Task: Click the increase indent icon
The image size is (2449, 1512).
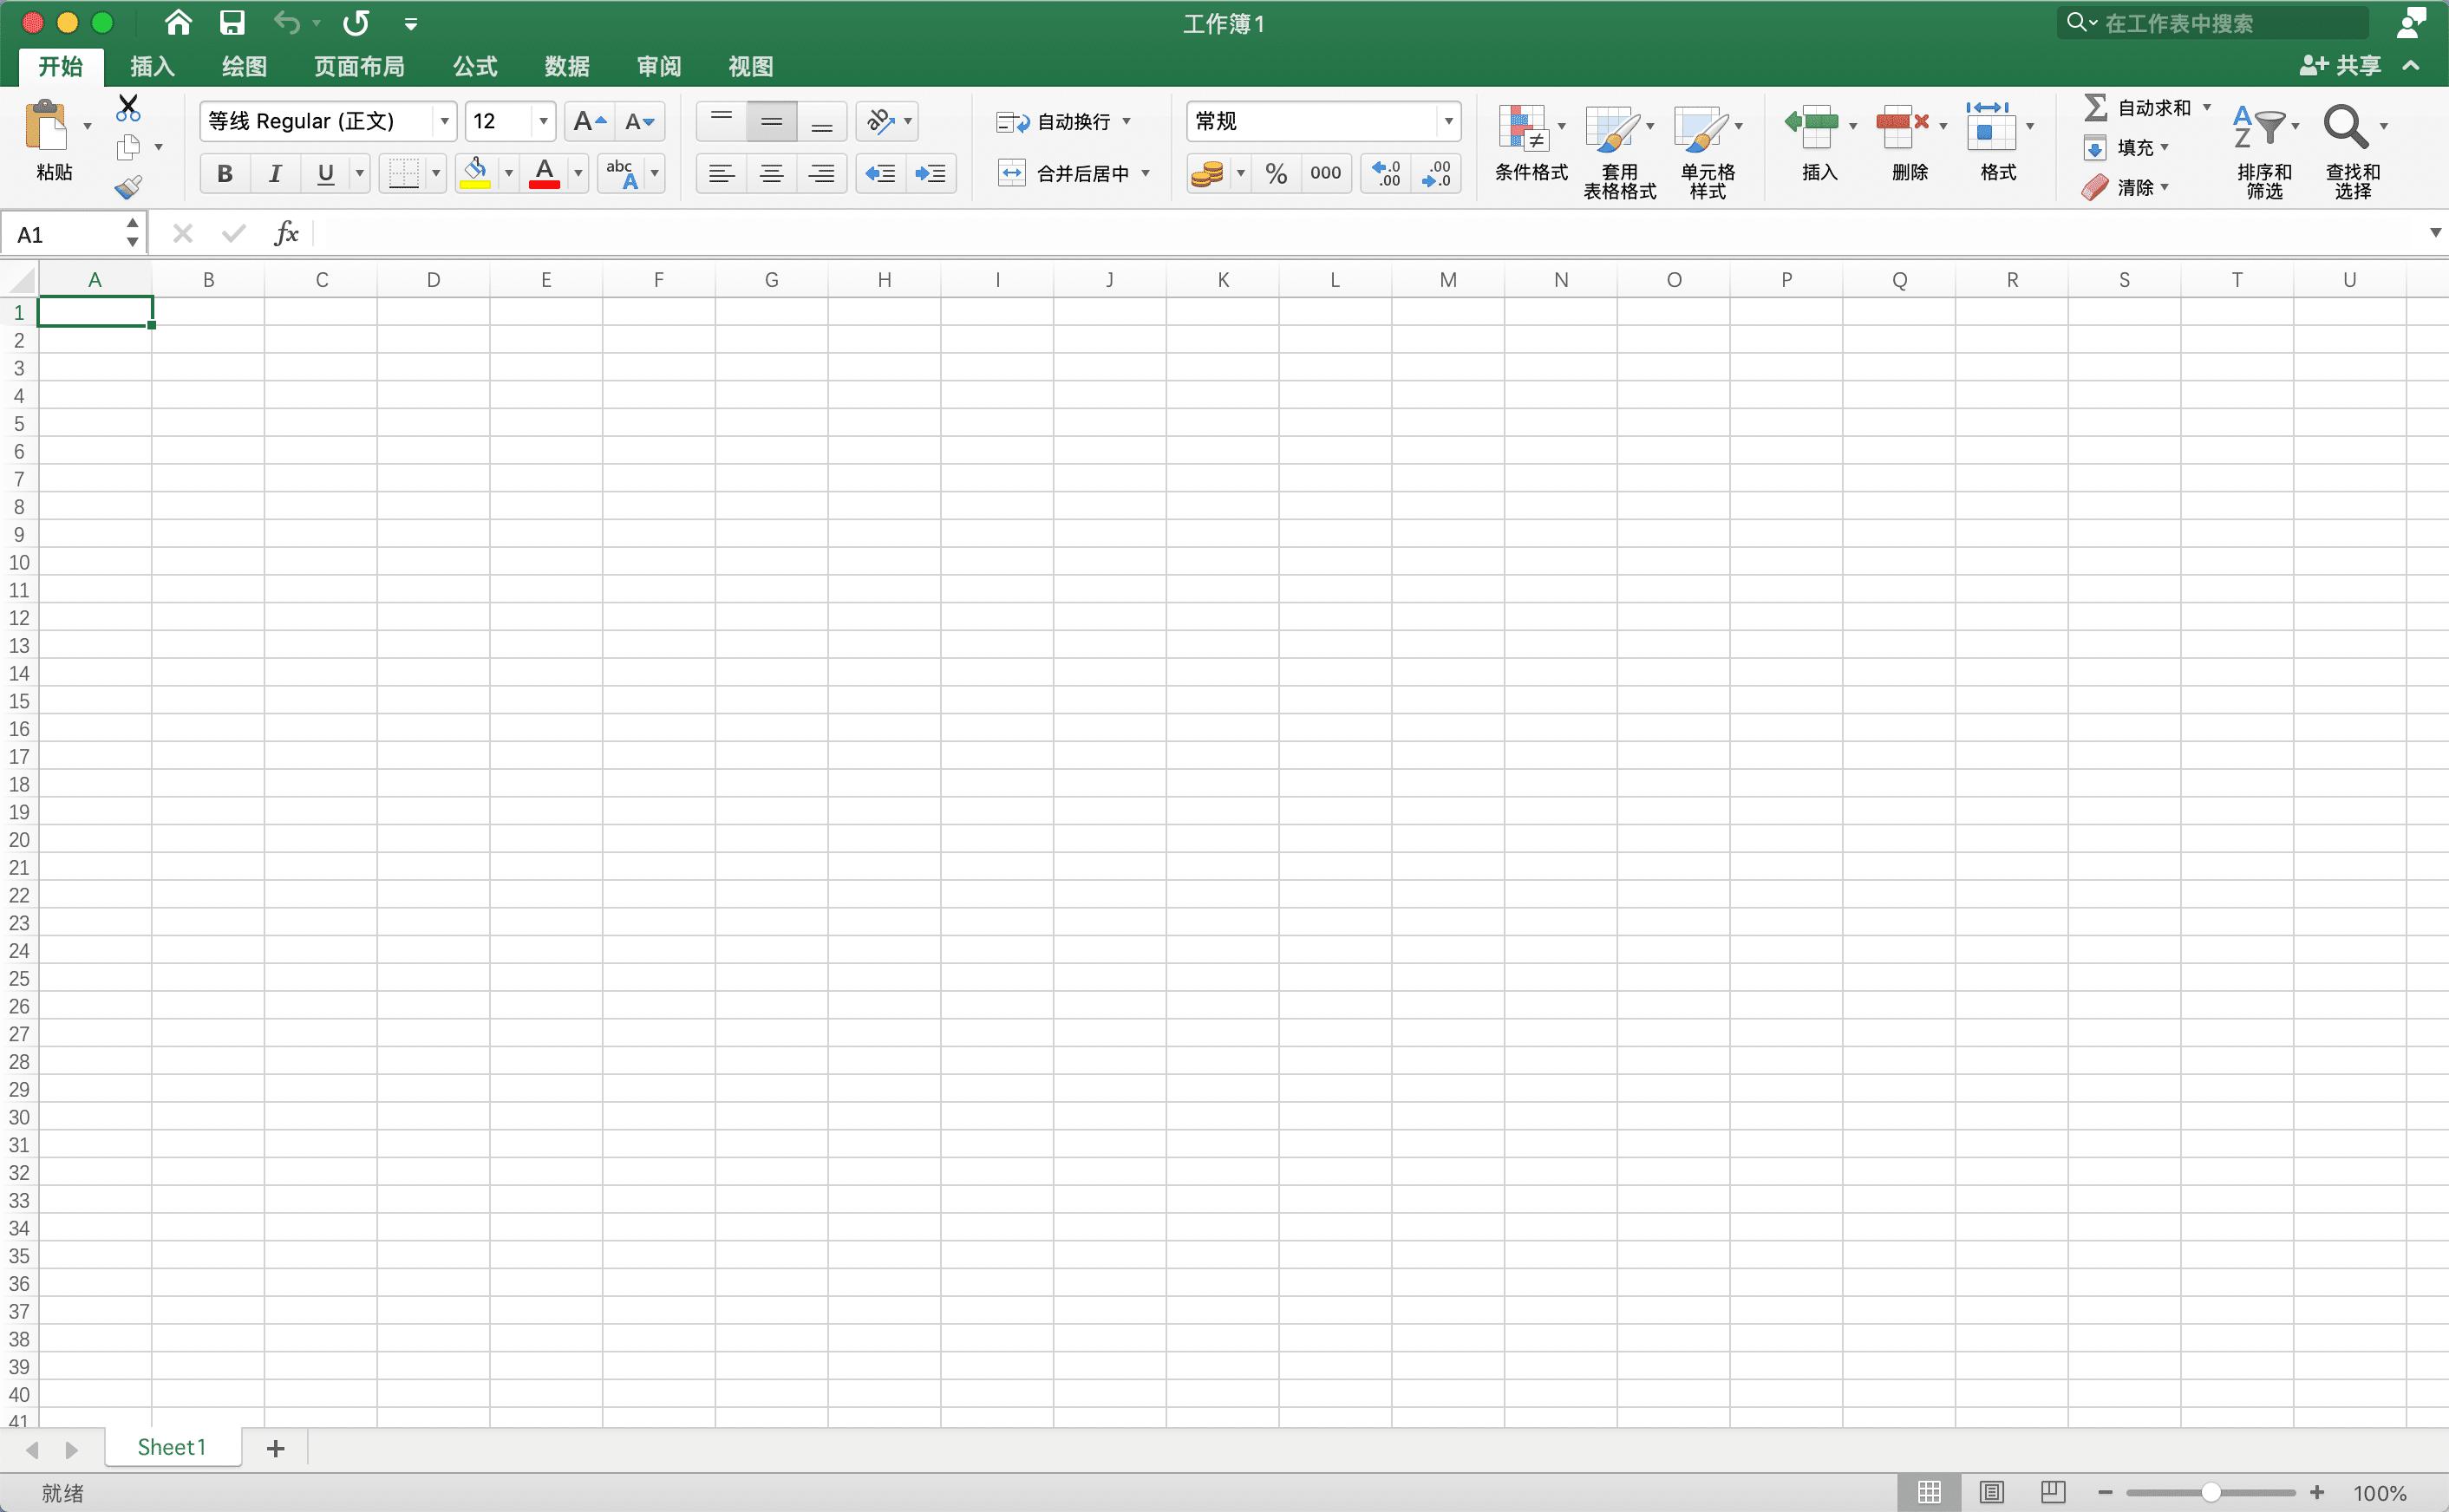Action: click(x=930, y=174)
